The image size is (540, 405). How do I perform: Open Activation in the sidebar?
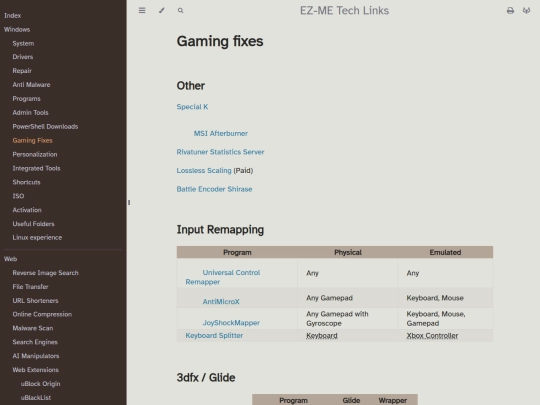coord(27,210)
